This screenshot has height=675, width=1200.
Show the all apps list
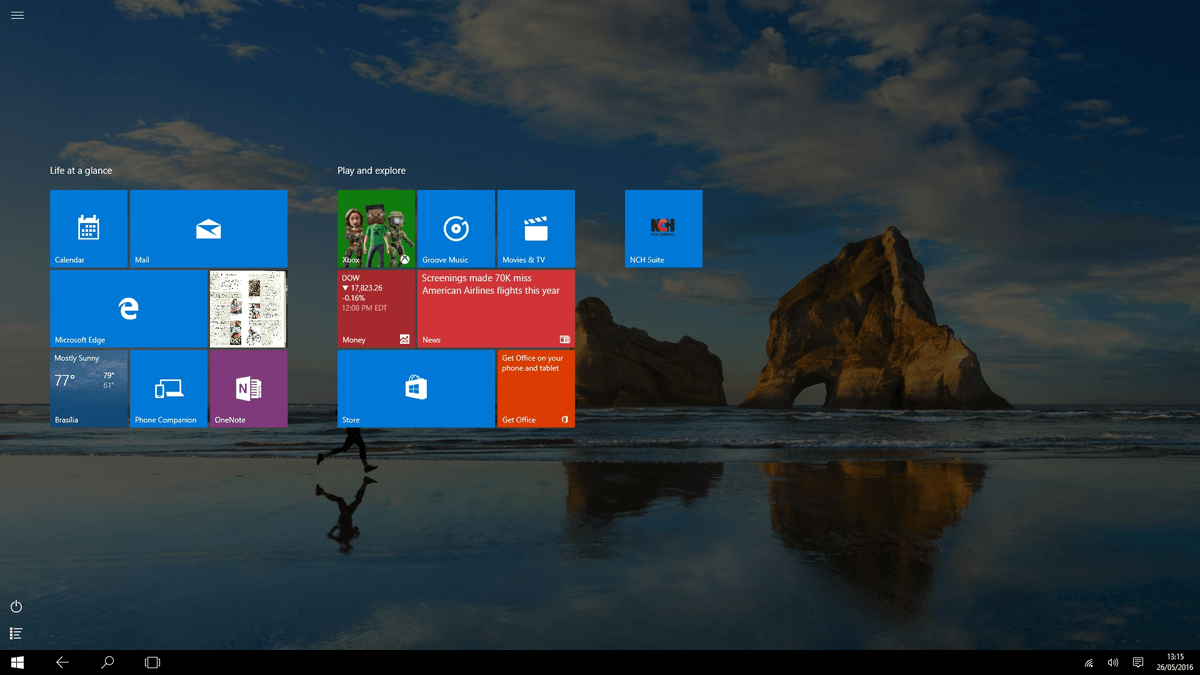(17, 633)
